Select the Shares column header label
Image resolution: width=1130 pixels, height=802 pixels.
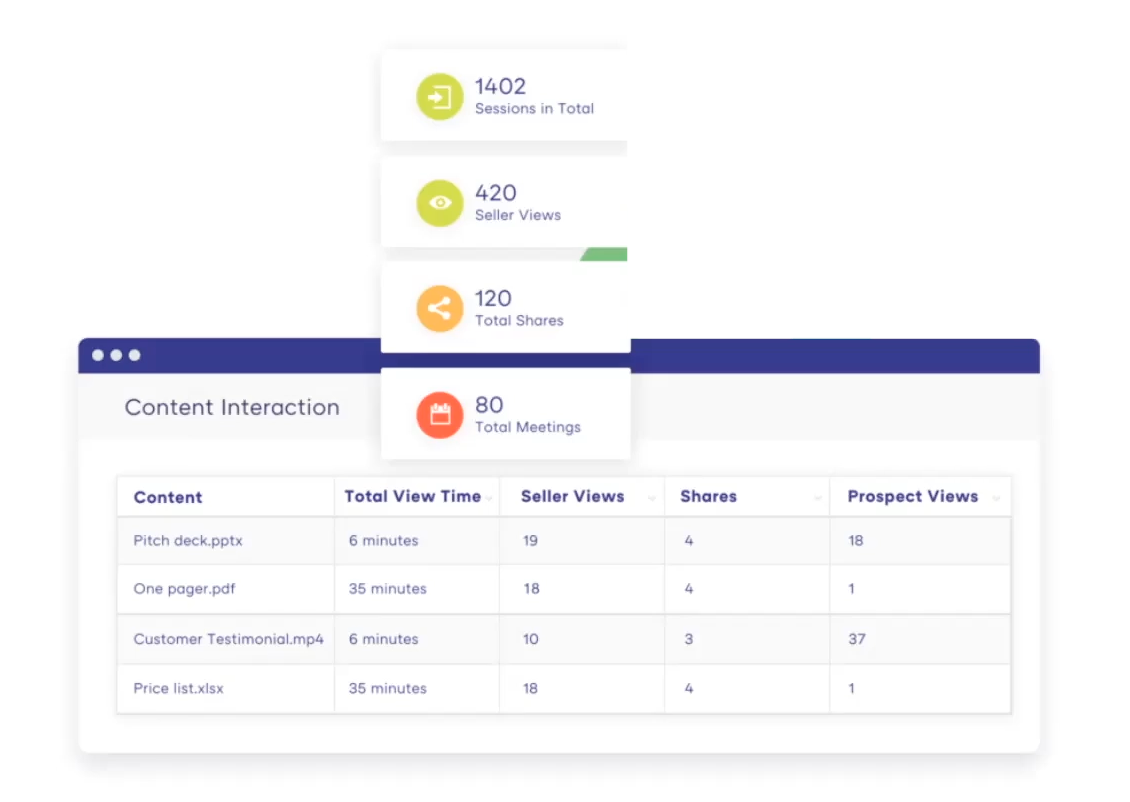tap(708, 496)
